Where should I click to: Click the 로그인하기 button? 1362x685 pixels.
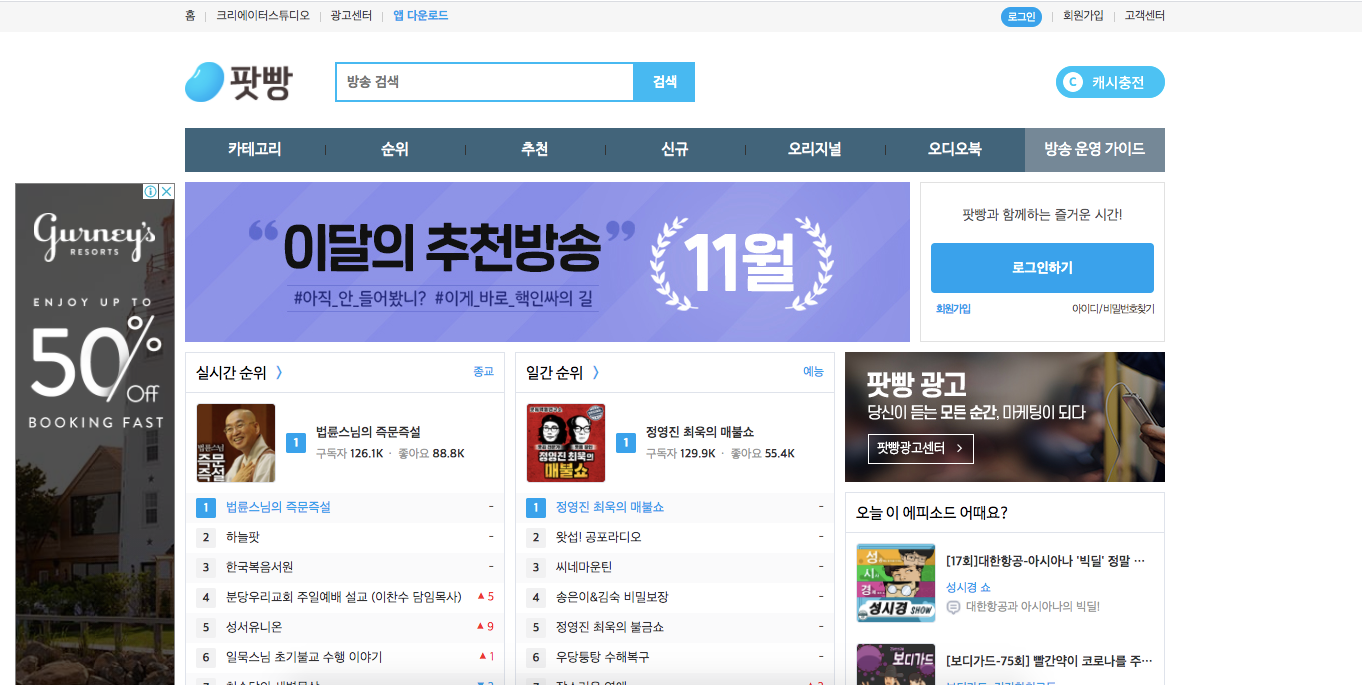pos(1042,268)
